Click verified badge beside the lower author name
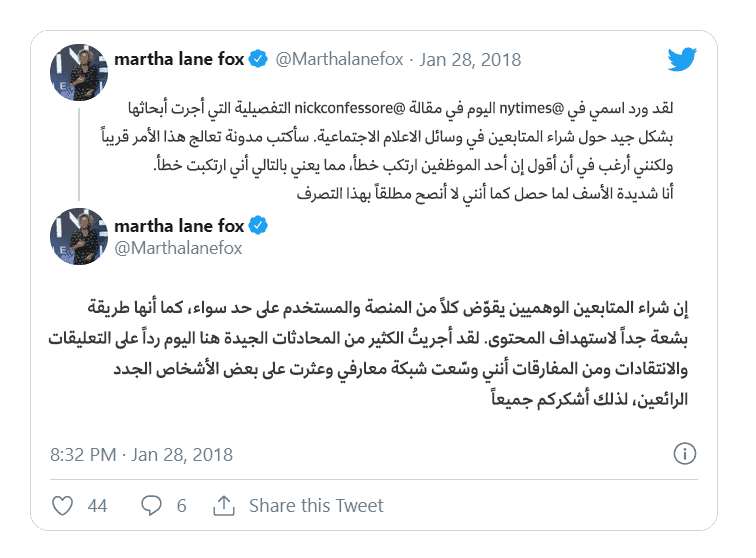The height and width of the screenshot is (558, 756). point(257,225)
